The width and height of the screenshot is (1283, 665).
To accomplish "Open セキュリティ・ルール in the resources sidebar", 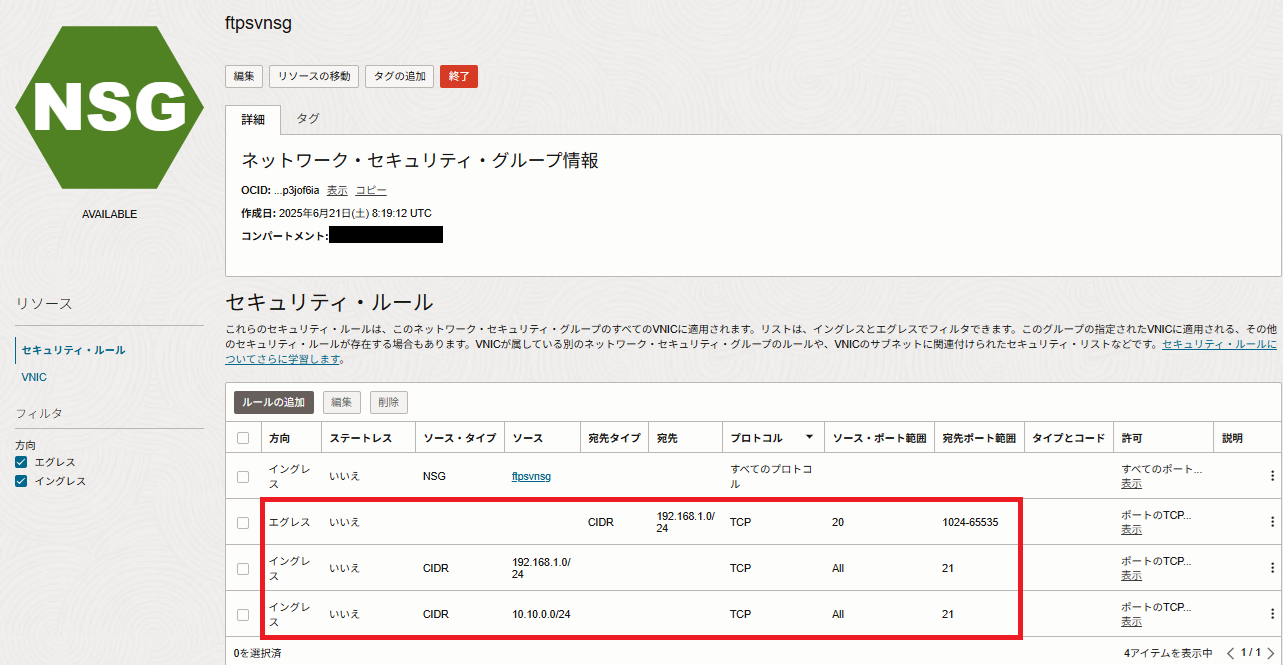I will coord(74,350).
